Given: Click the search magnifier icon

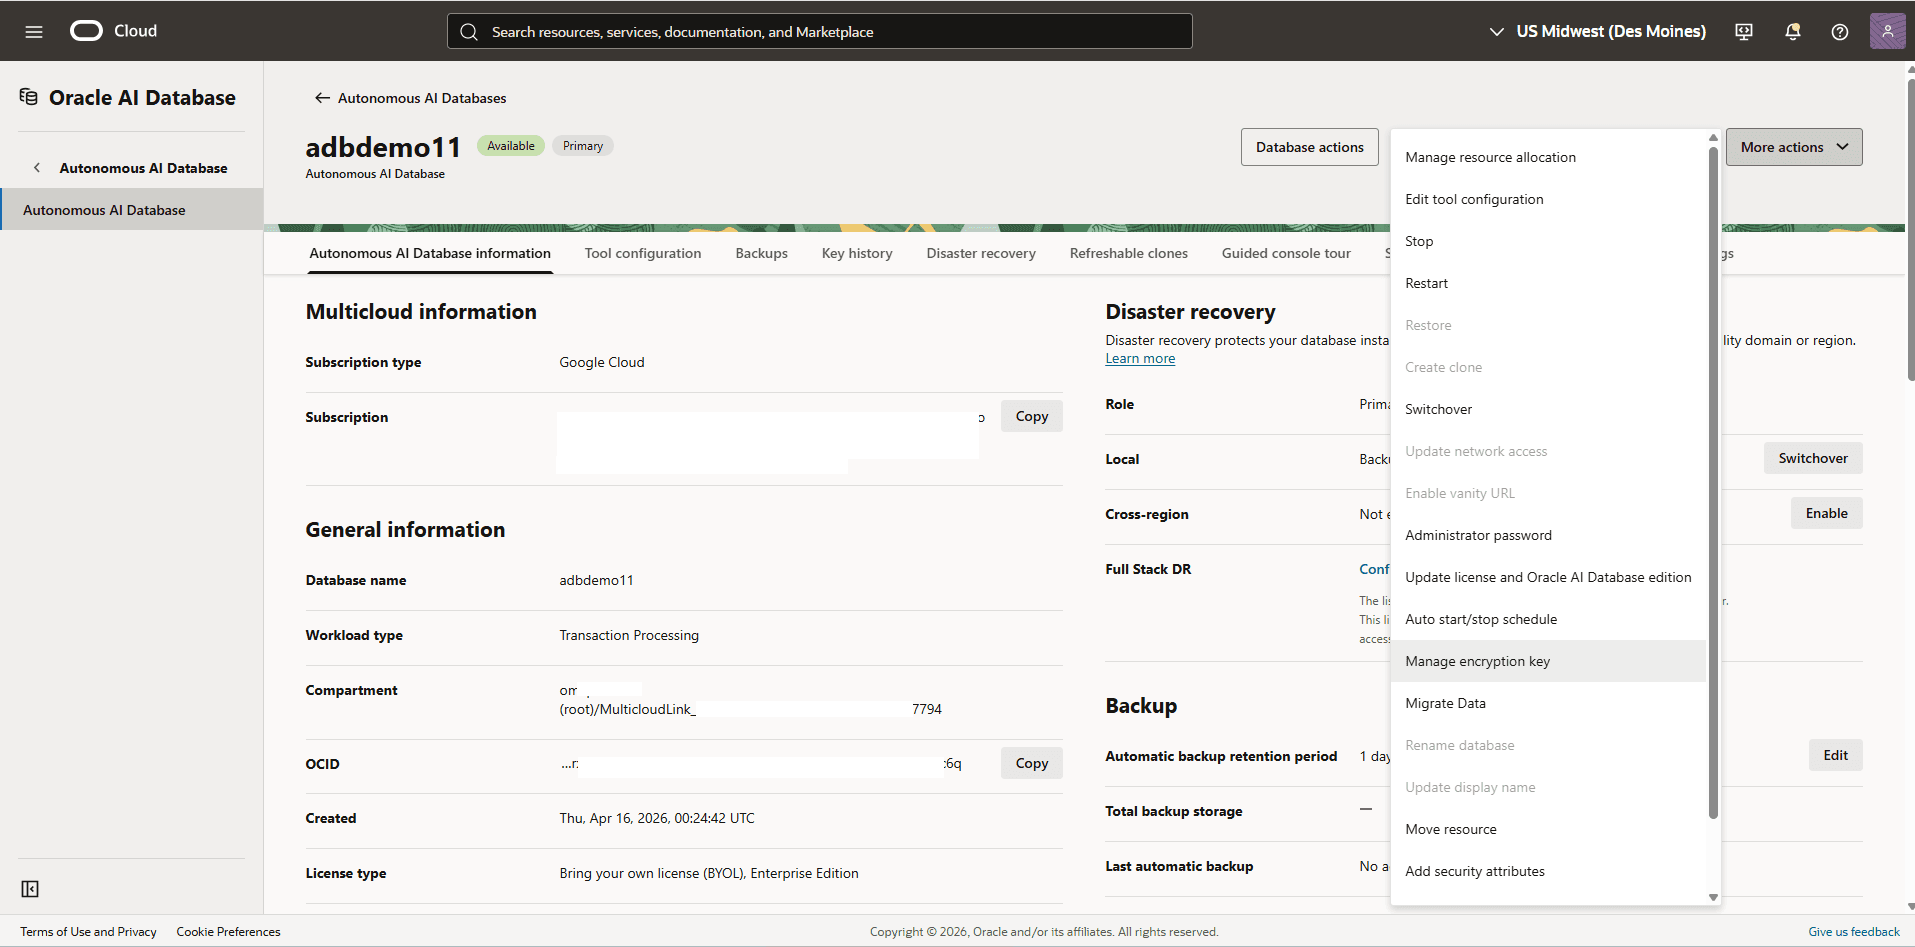Looking at the screenshot, I should tap(469, 32).
